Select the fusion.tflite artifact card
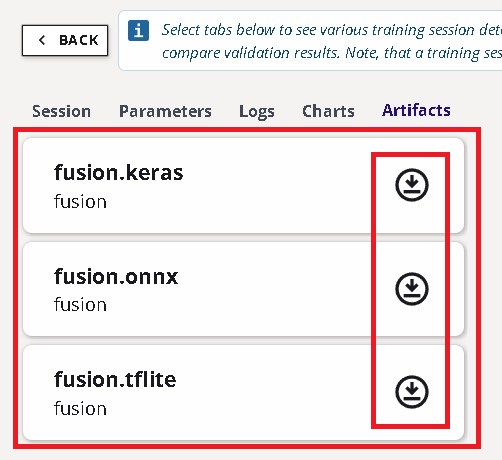The height and width of the screenshot is (460, 502). [243, 392]
